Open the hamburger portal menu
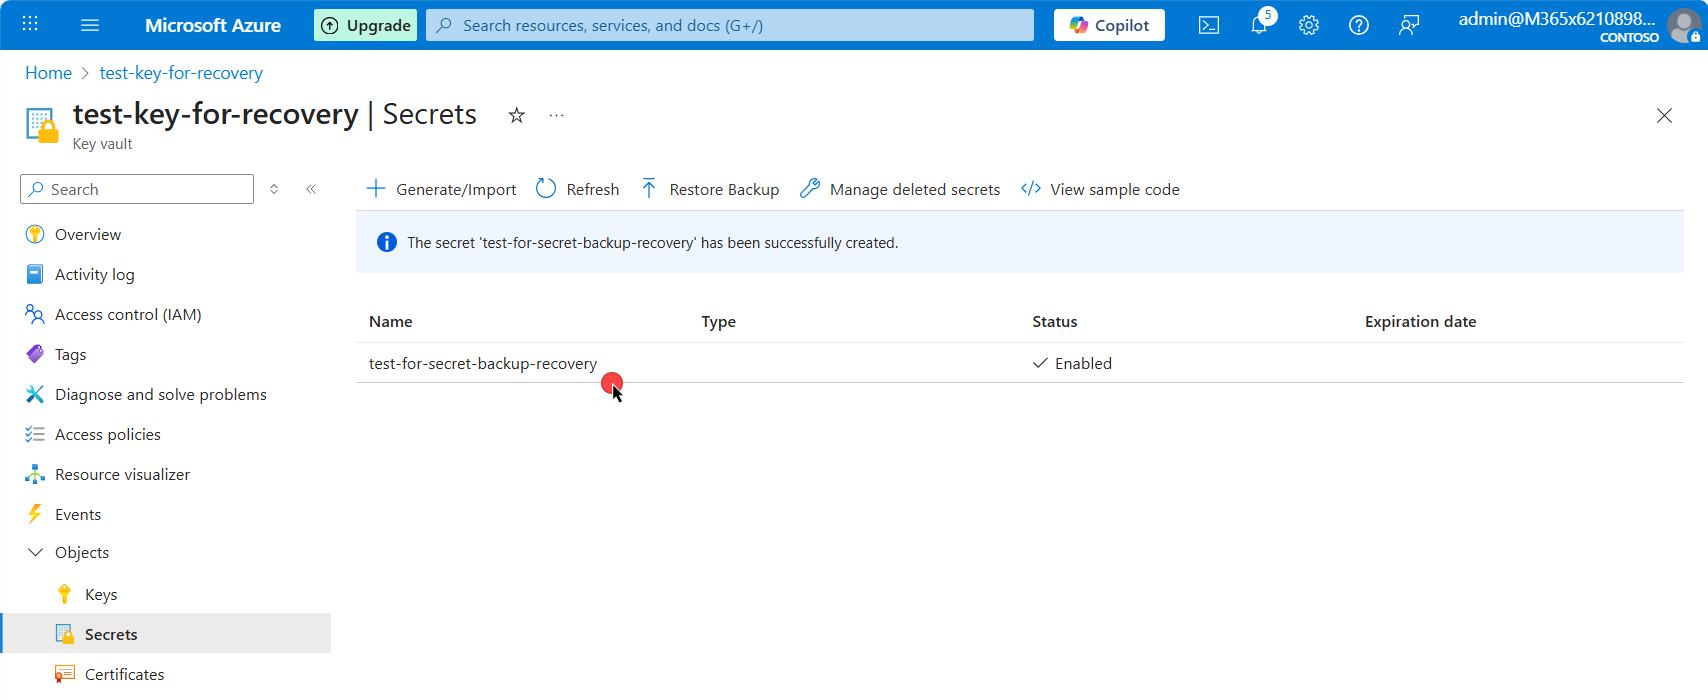Image resolution: width=1708 pixels, height=700 pixels. pos(90,25)
